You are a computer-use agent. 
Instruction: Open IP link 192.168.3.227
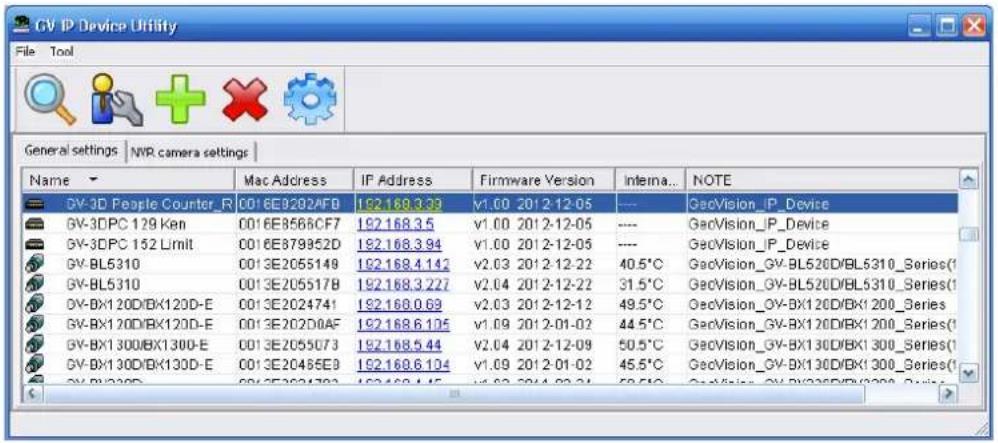(404, 285)
